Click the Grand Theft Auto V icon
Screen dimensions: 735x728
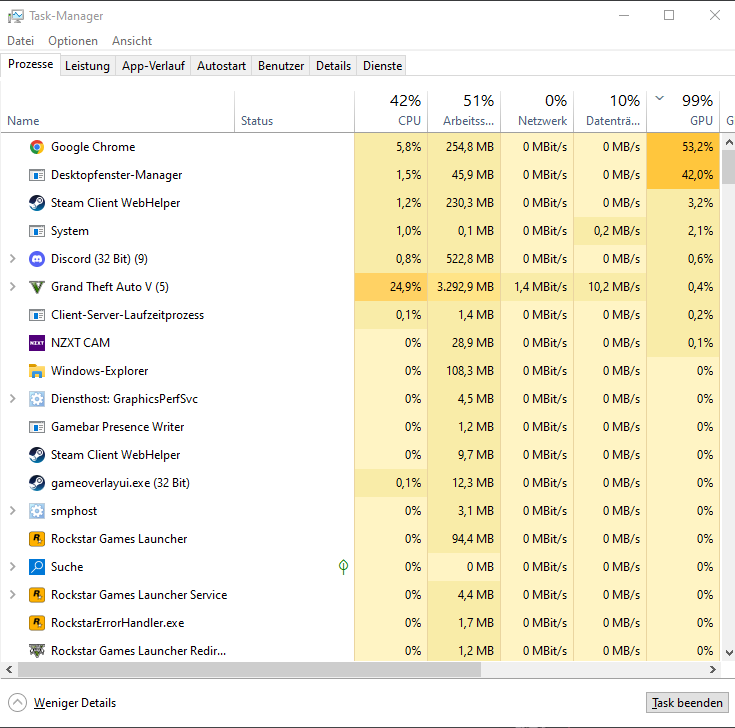point(37,287)
